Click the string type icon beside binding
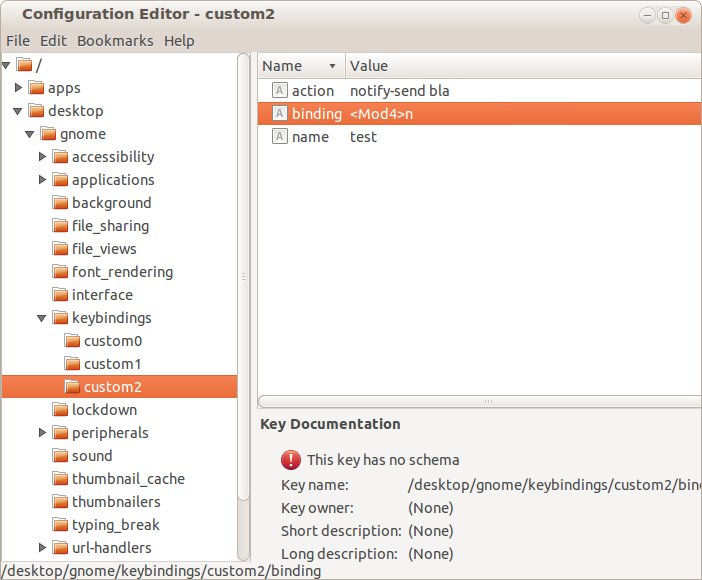The height and width of the screenshot is (580, 702). point(280,113)
